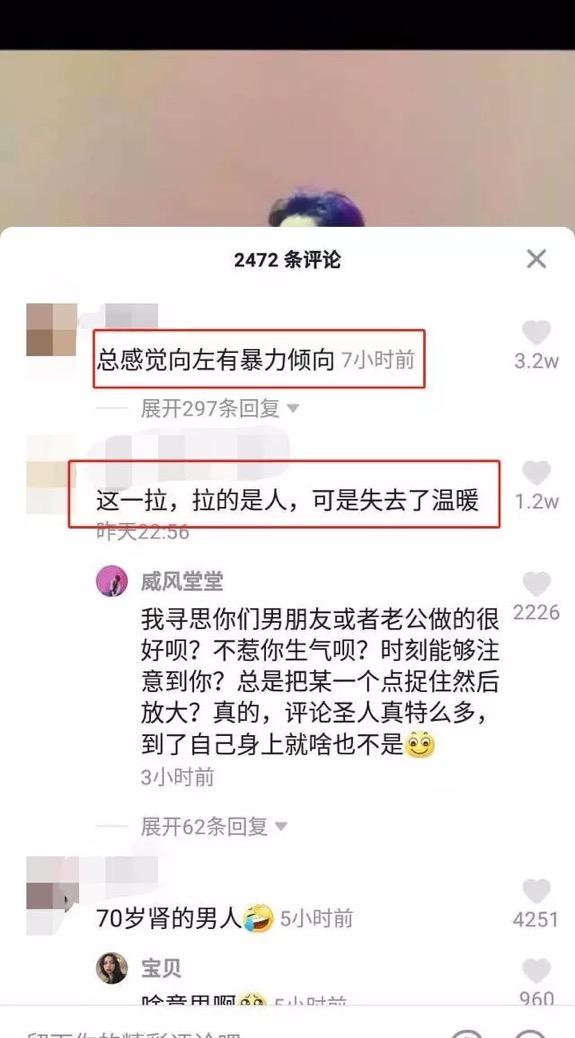Image resolution: width=575 pixels, height=1038 pixels.
Task: Open 威风堂堂's profile avatar
Action: [x=112, y=581]
